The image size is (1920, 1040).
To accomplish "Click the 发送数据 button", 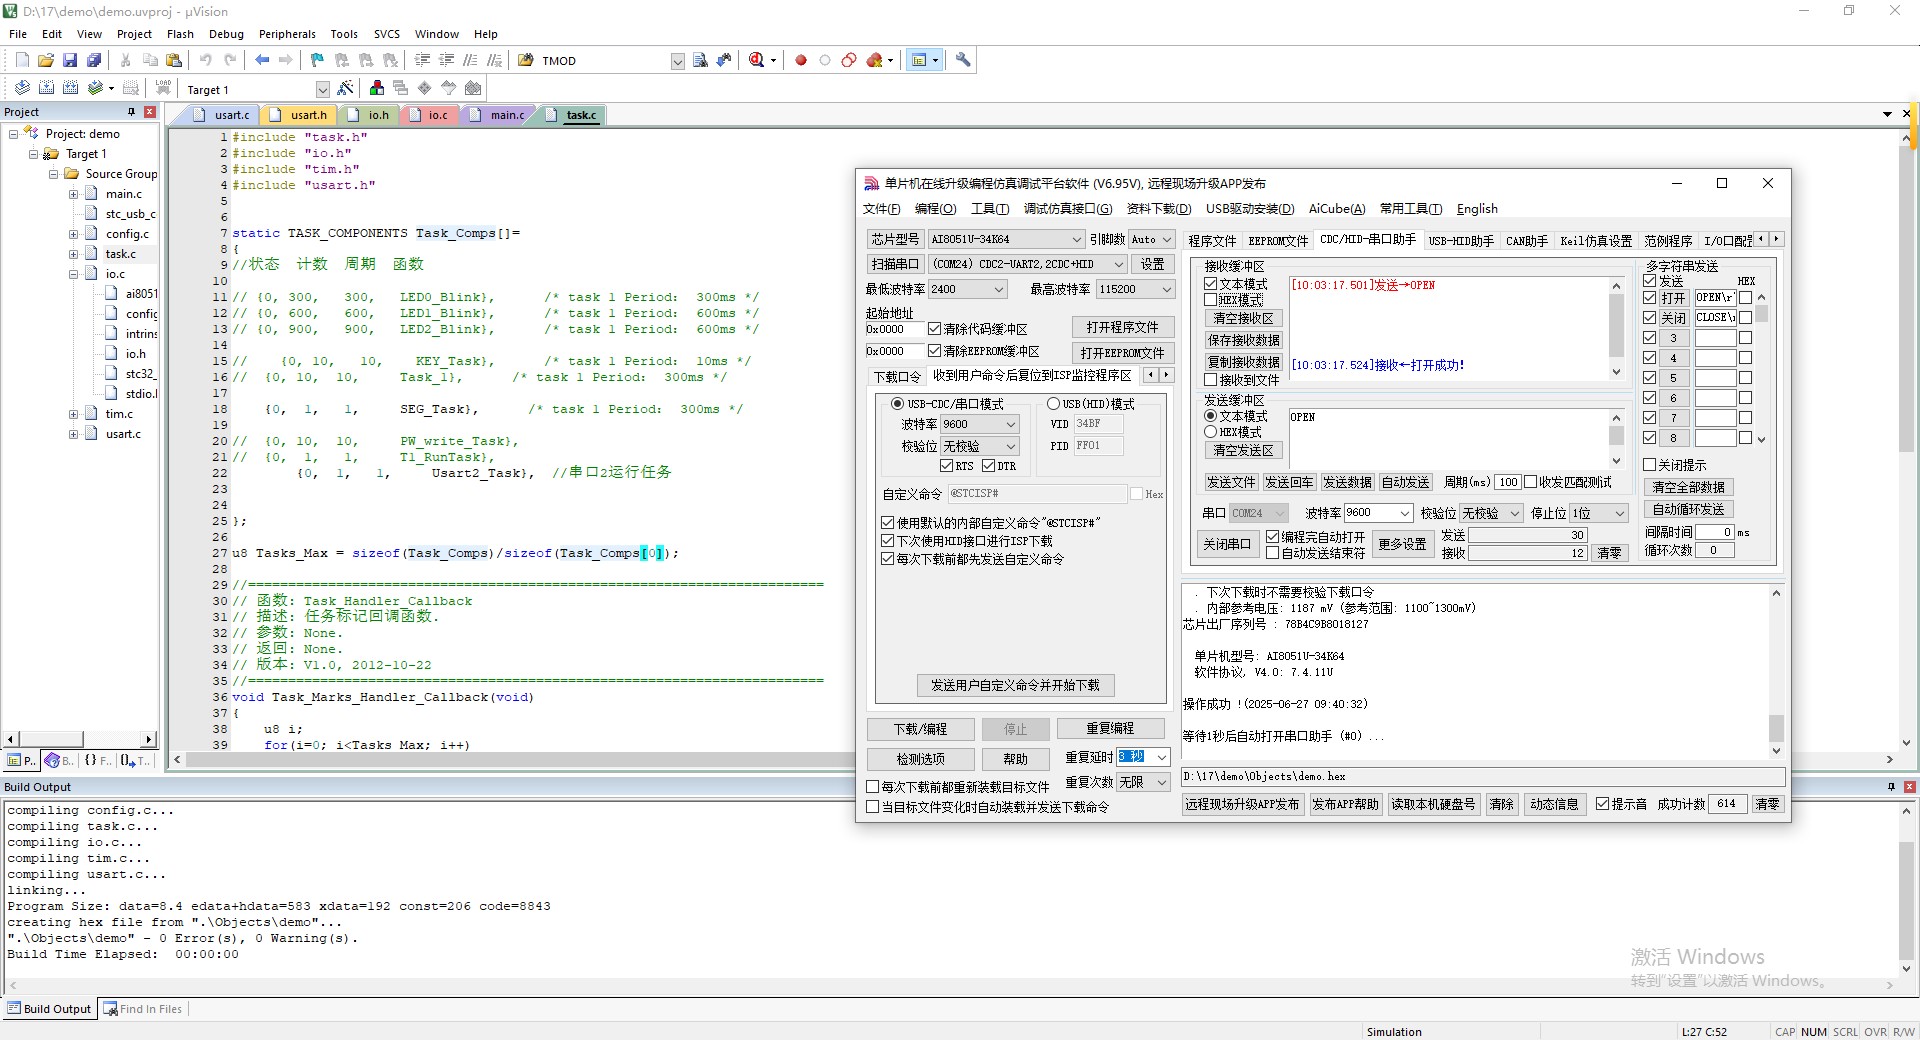I will coord(1347,482).
